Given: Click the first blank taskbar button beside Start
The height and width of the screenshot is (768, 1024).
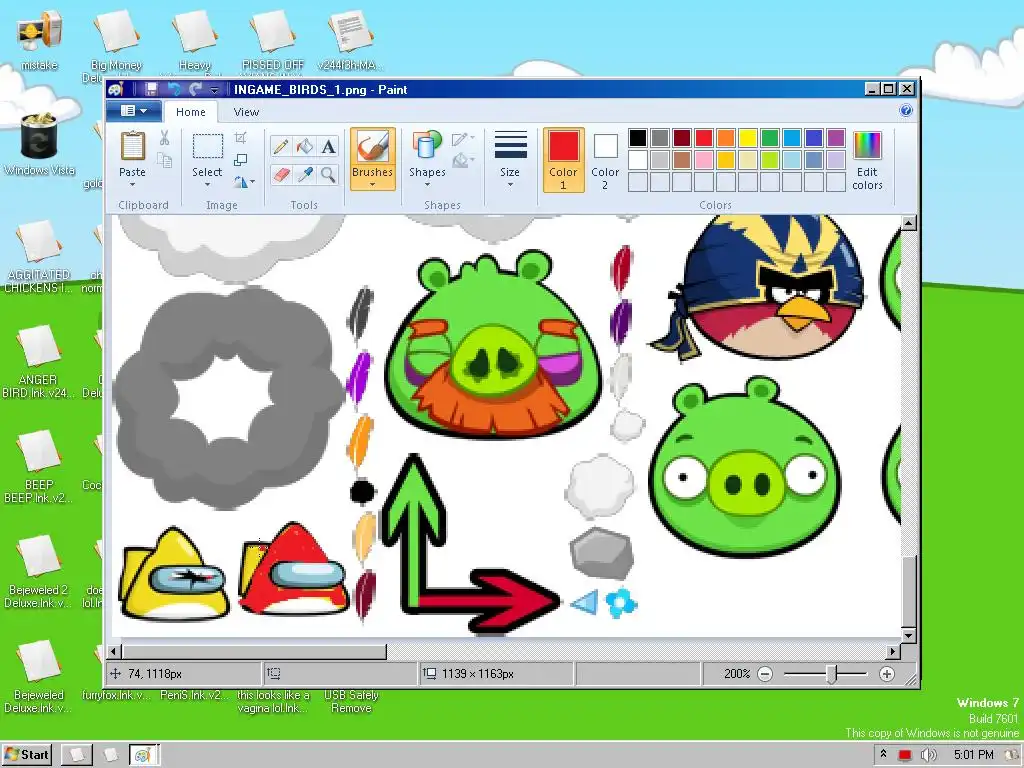Looking at the screenshot, I should tap(77, 755).
